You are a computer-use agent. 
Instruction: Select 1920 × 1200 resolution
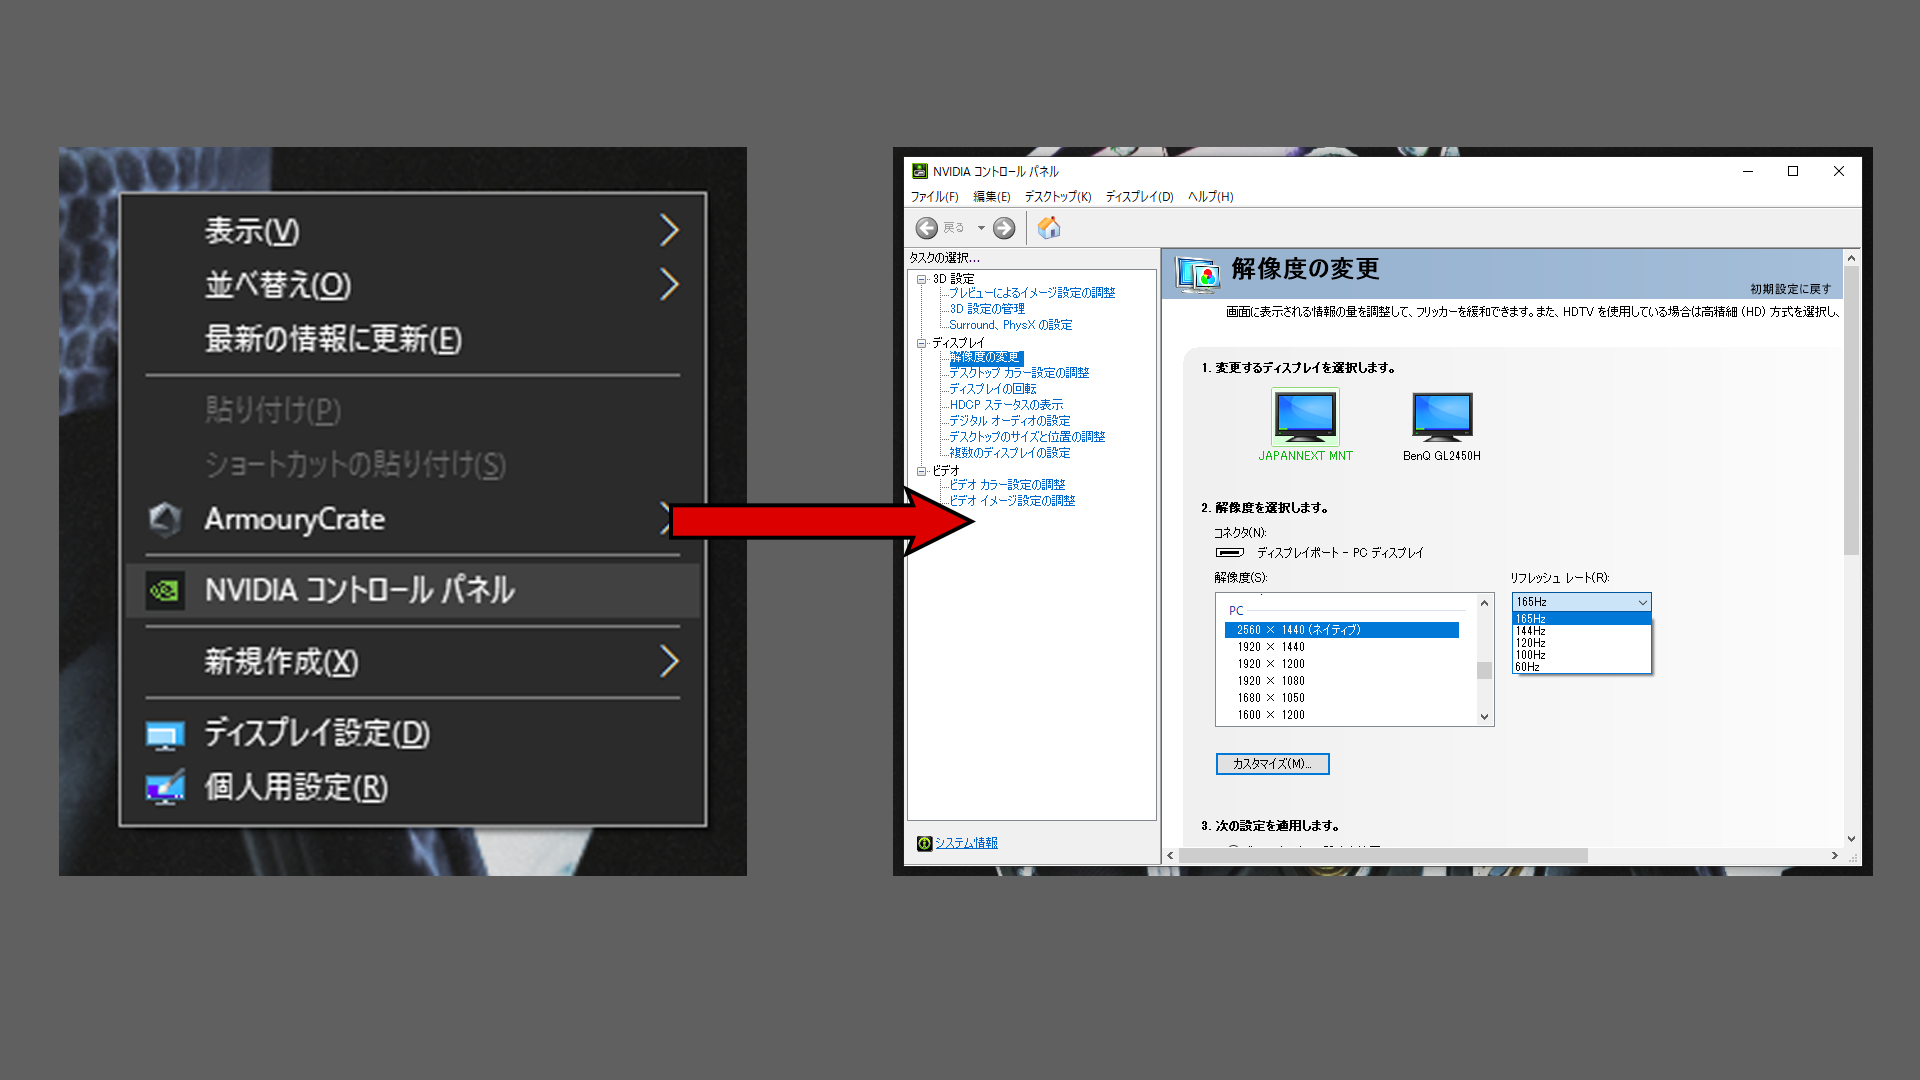[x=1270, y=664]
